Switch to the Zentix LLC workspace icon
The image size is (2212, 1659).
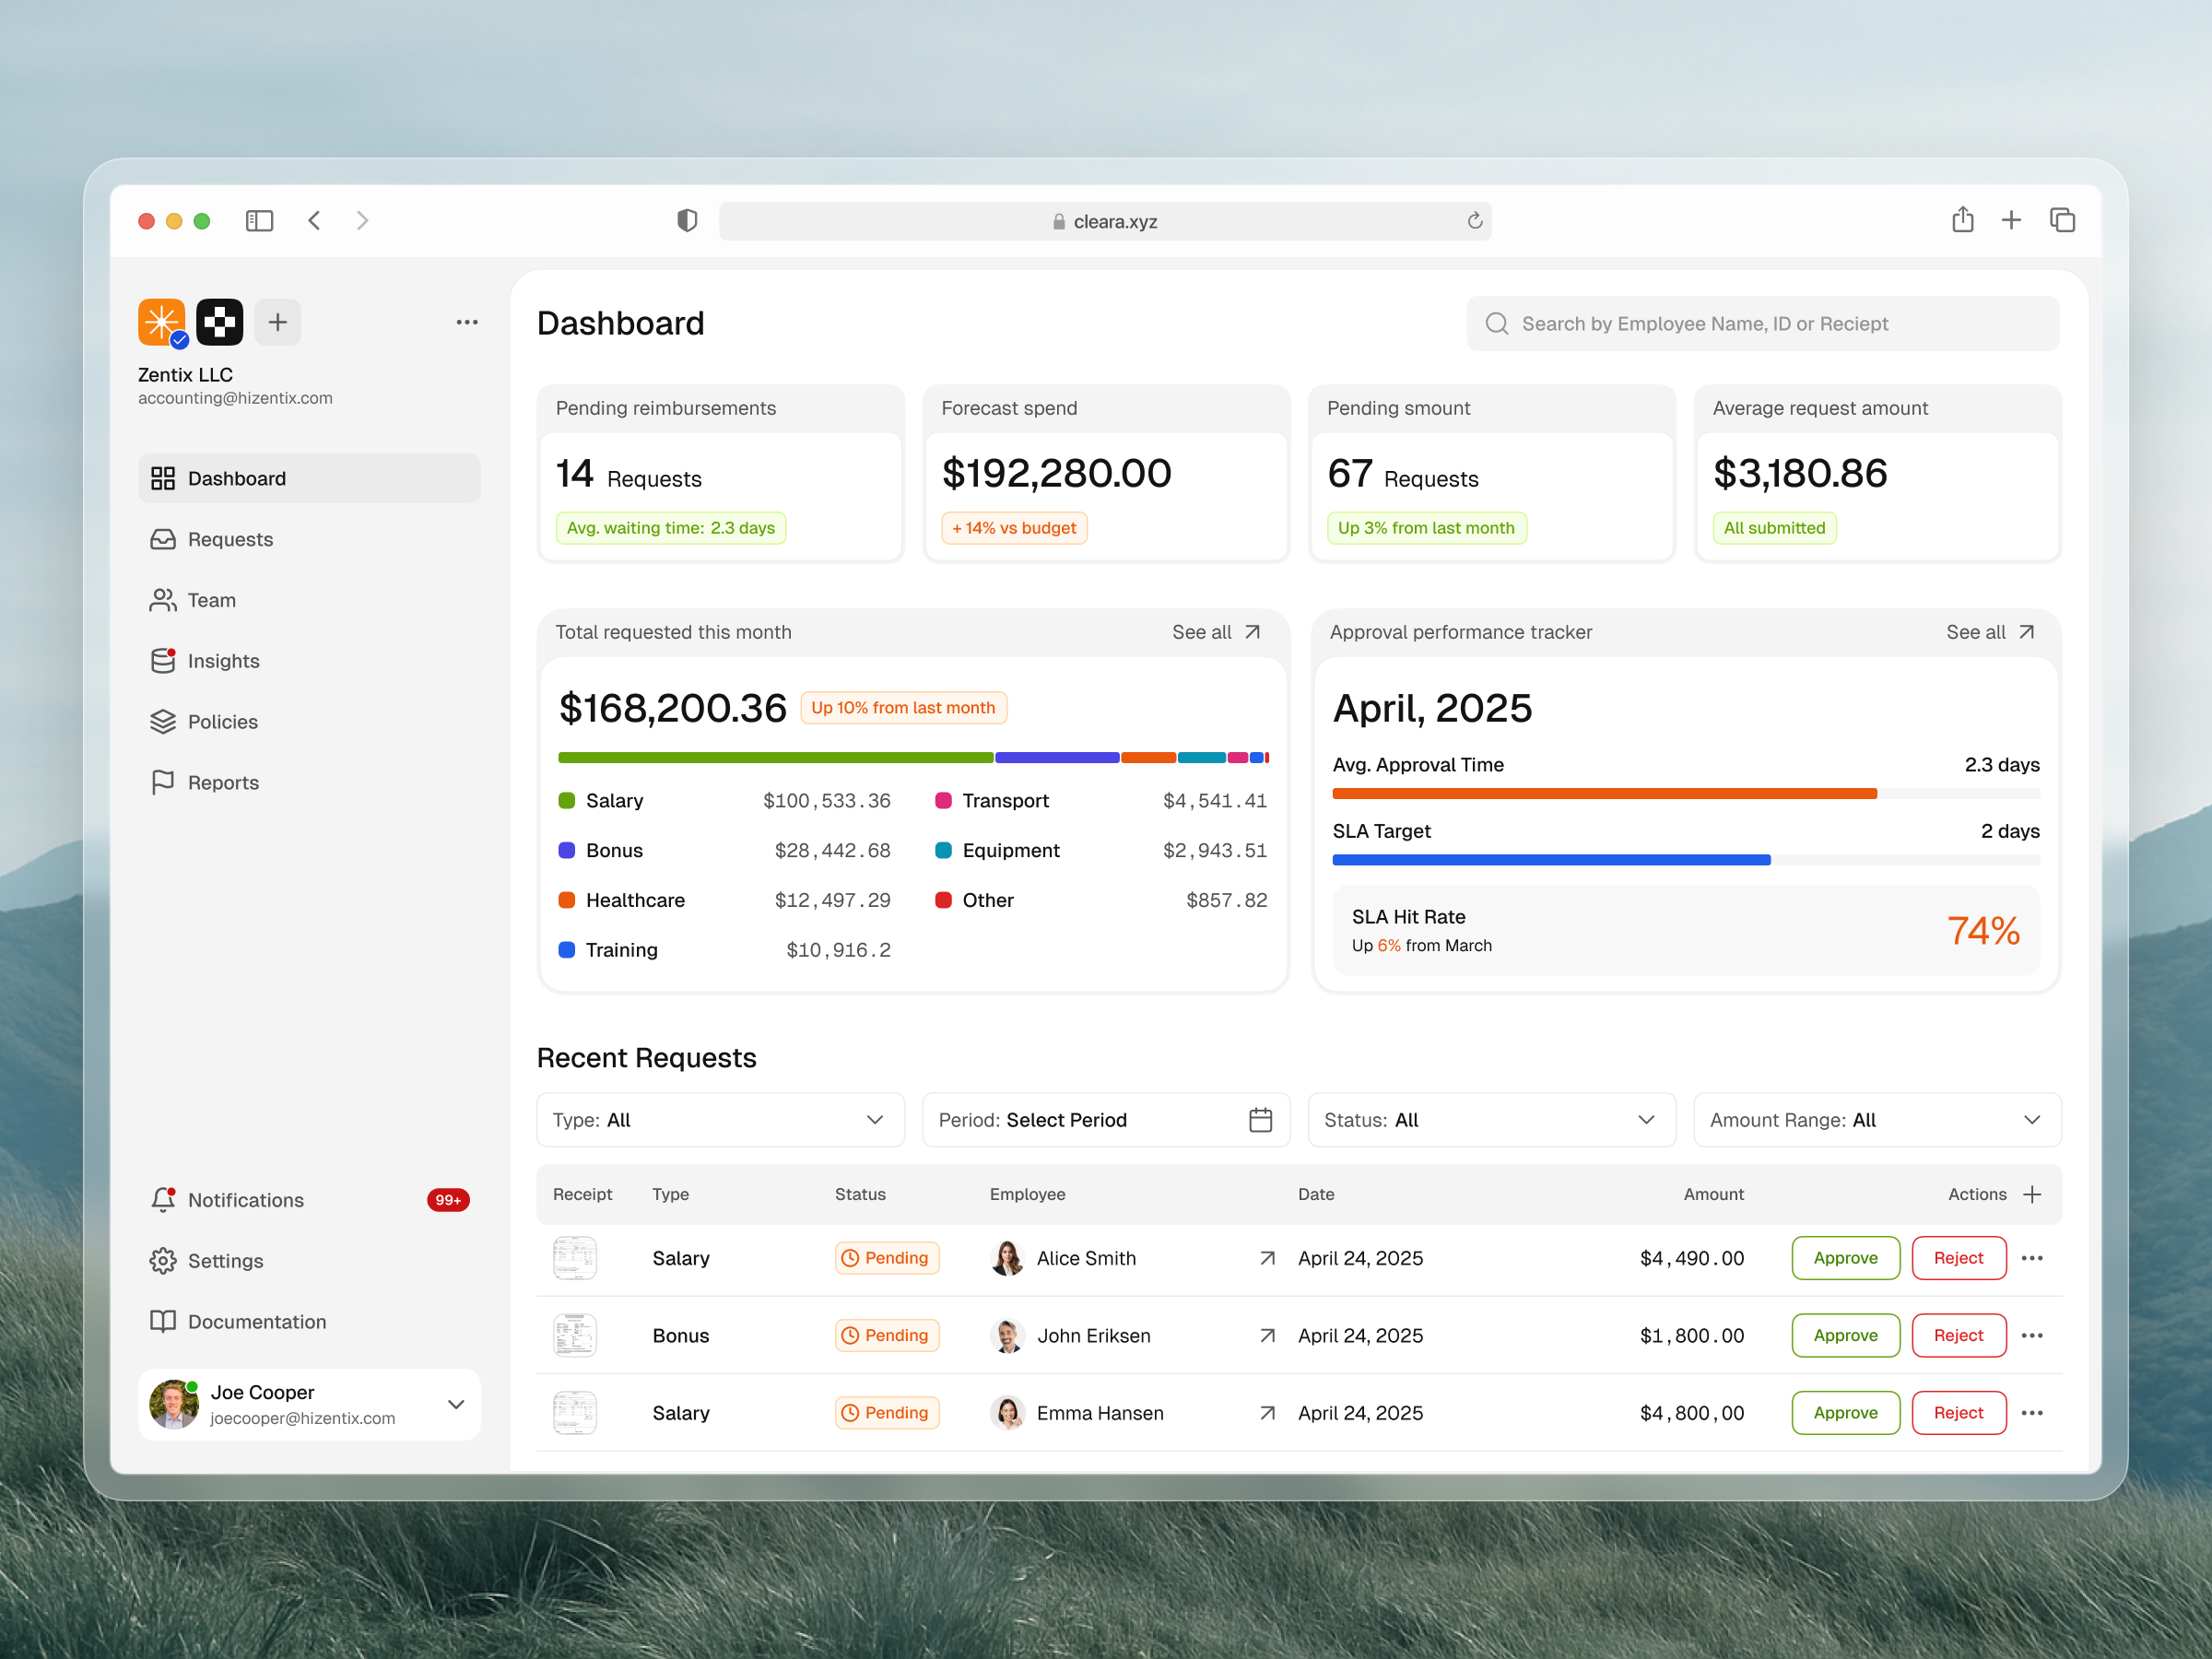pyautogui.click(x=162, y=321)
